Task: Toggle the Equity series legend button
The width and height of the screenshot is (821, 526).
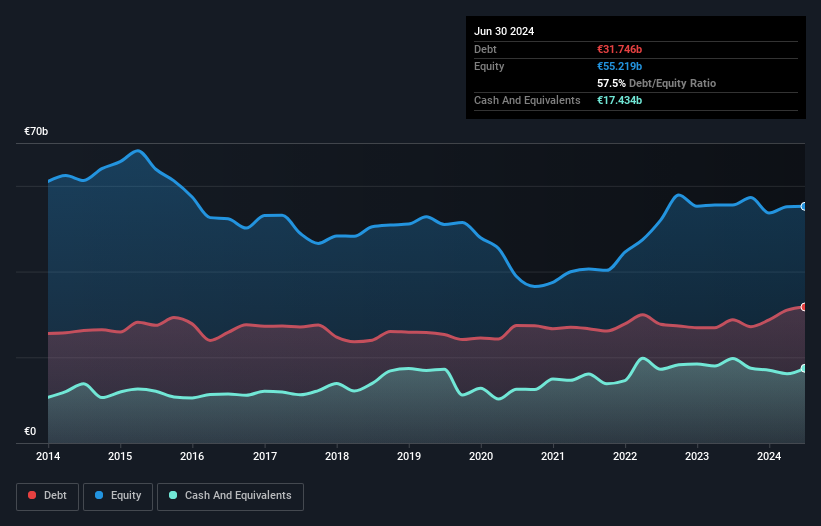Action: pyautogui.click(x=118, y=496)
